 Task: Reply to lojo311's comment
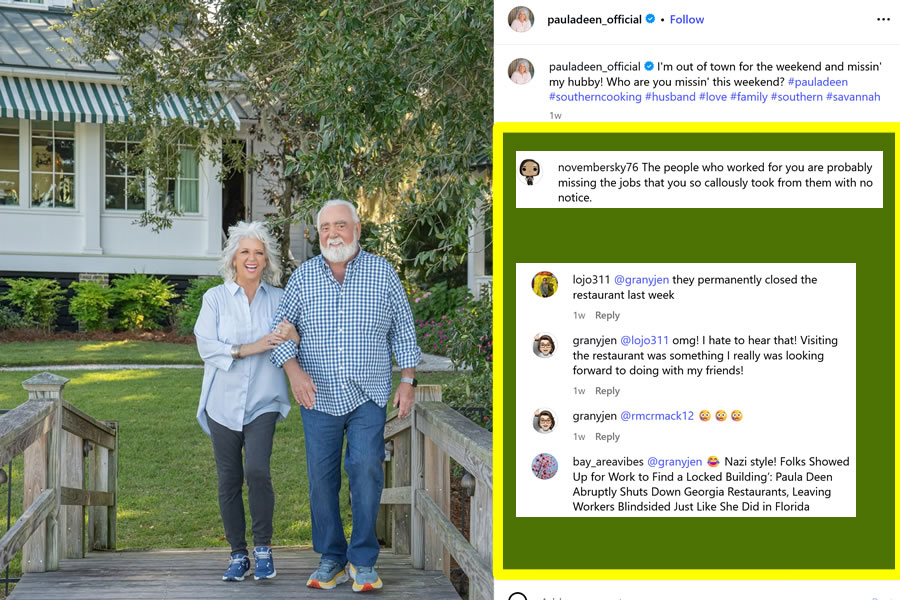tap(607, 315)
